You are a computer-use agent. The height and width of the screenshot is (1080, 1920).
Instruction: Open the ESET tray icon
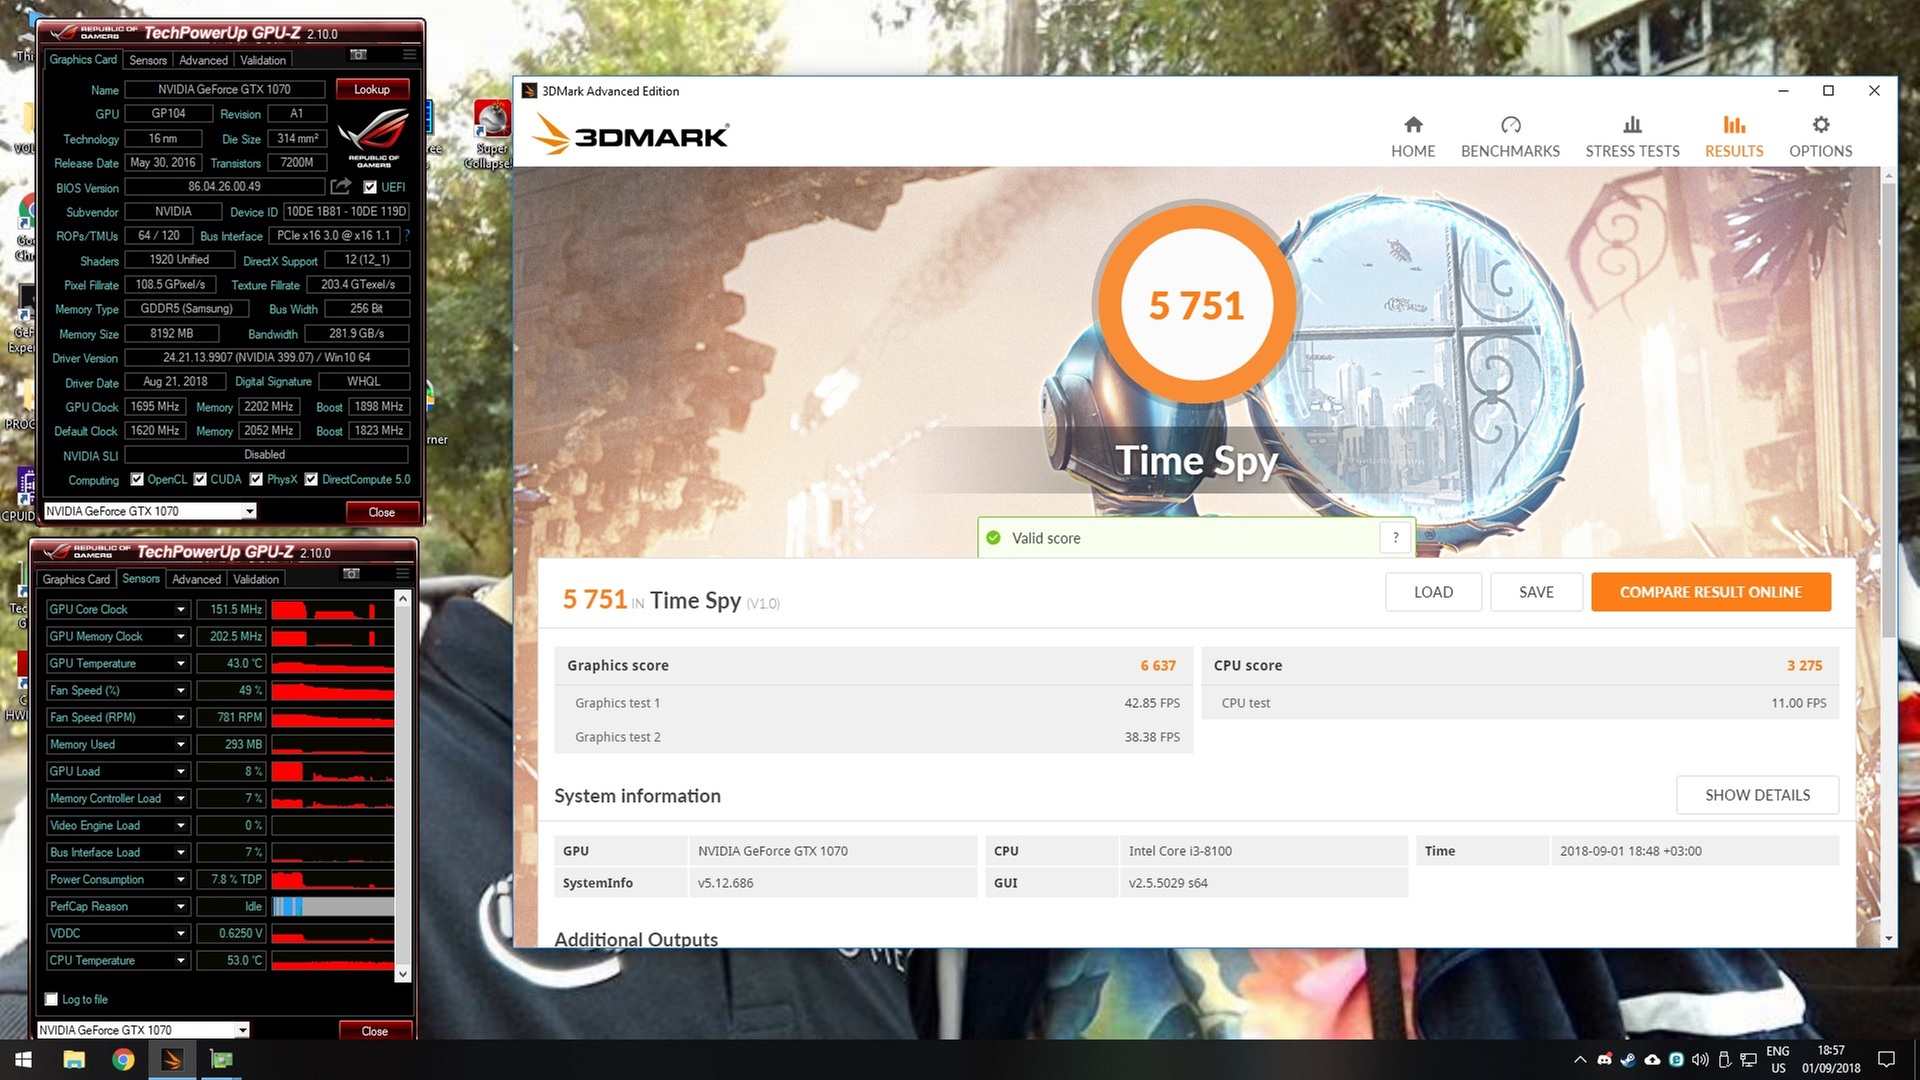pyautogui.click(x=1676, y=1059)
